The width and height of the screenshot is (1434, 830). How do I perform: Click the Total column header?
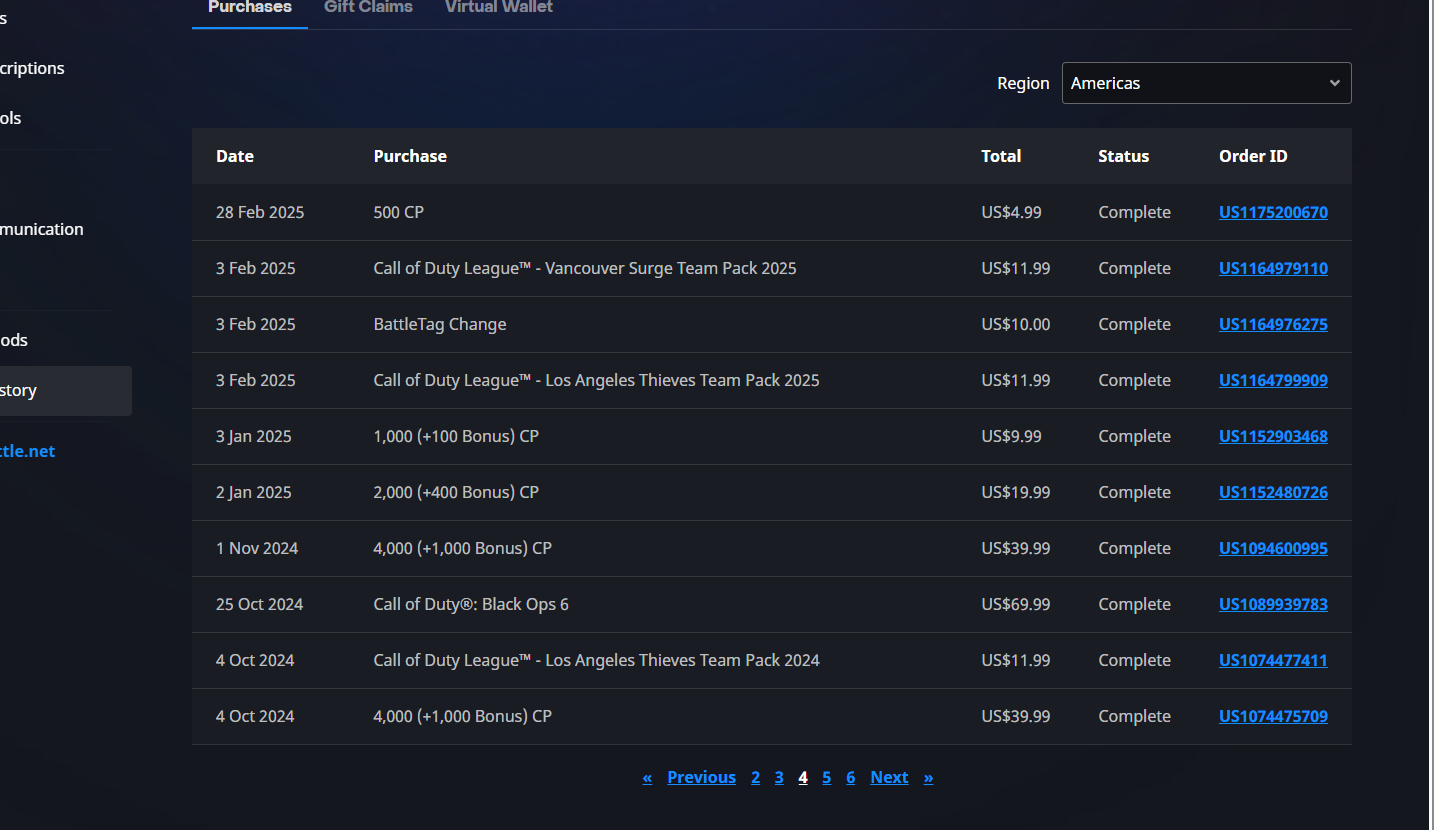(1001, 156)
